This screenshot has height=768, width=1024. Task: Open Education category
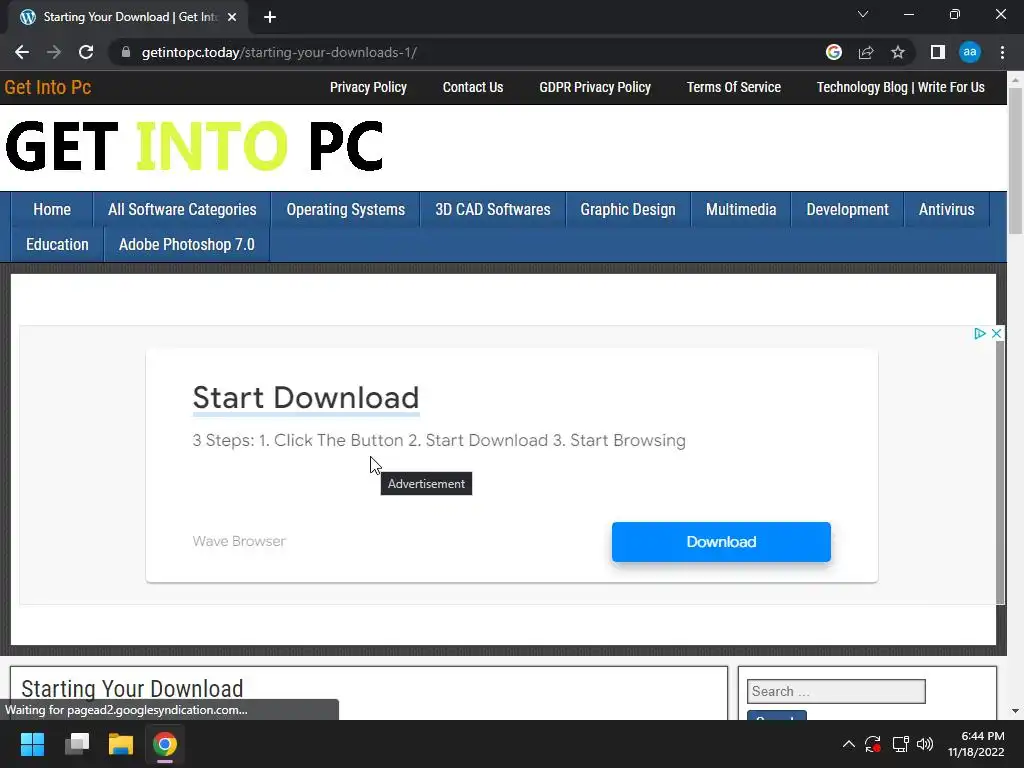57,245
